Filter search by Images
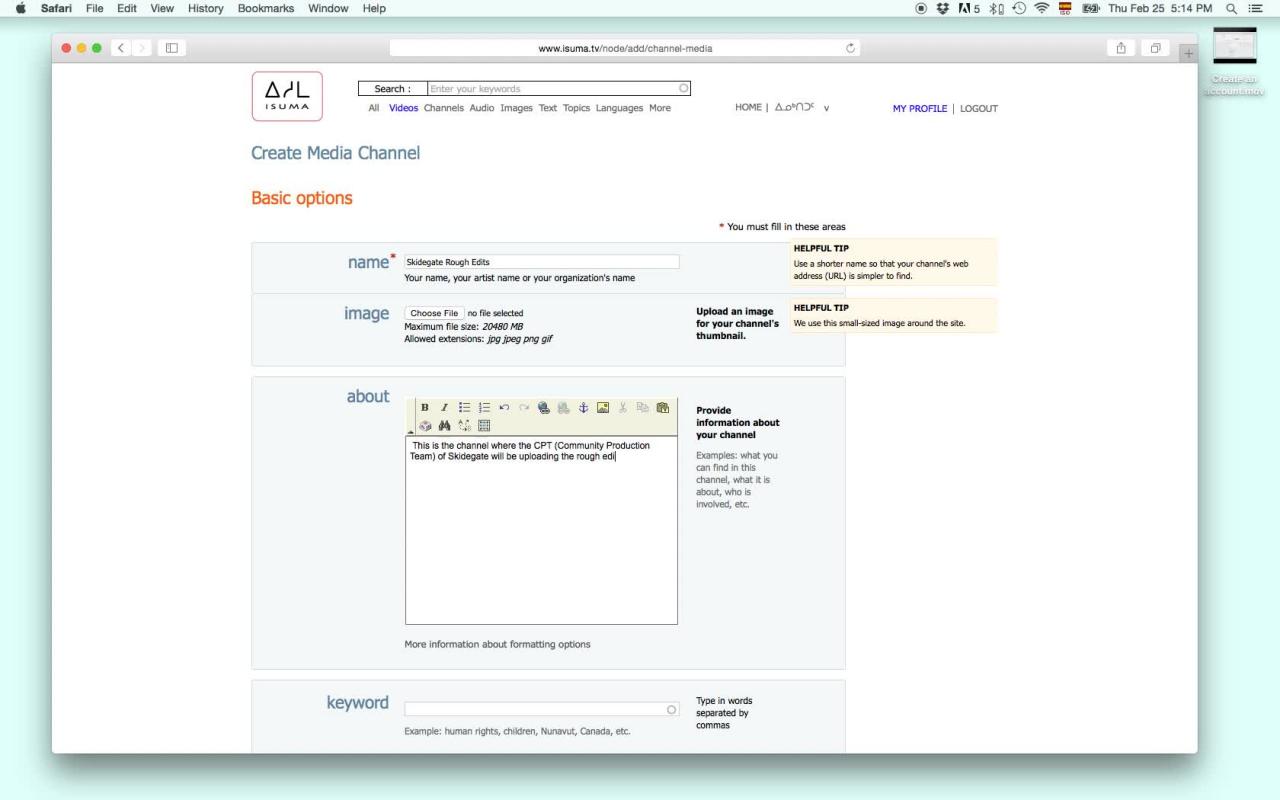Screen dimensions: 1280x800 click(x=516, y=108)
